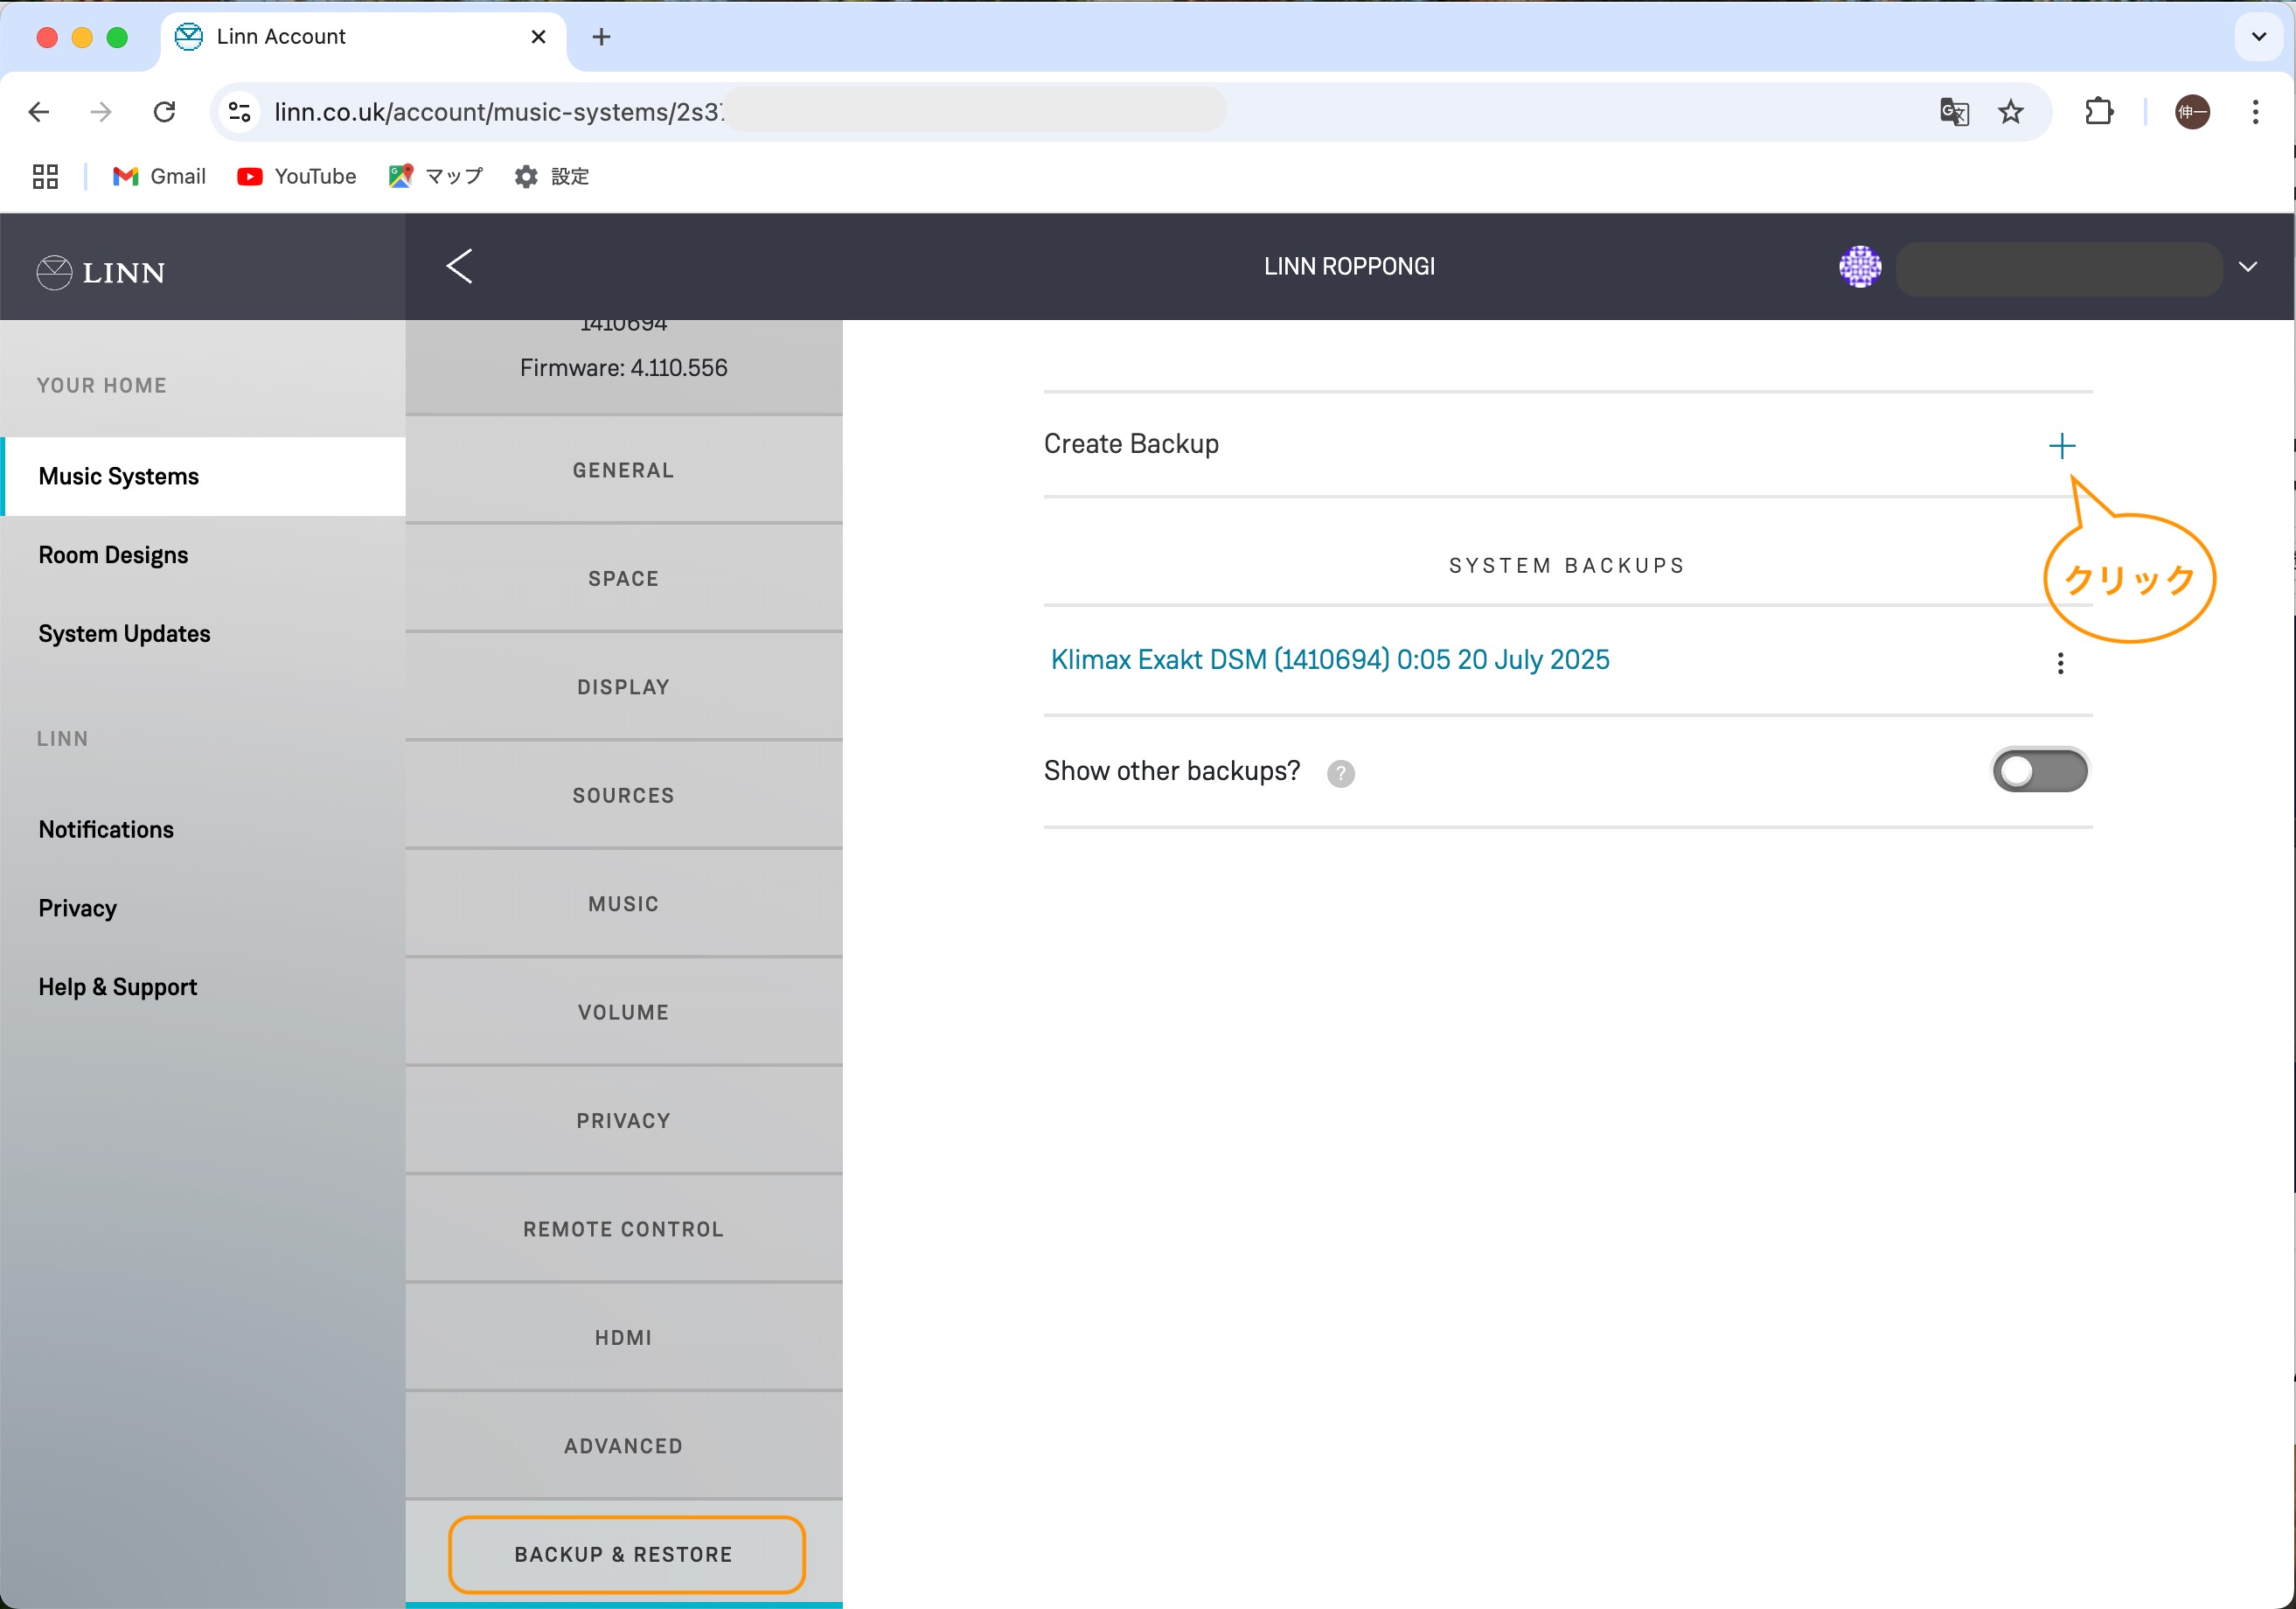This screenshot has height=1609, width=2296.
Task: Select the Linn Account browser tab
Action: point(363,37)
